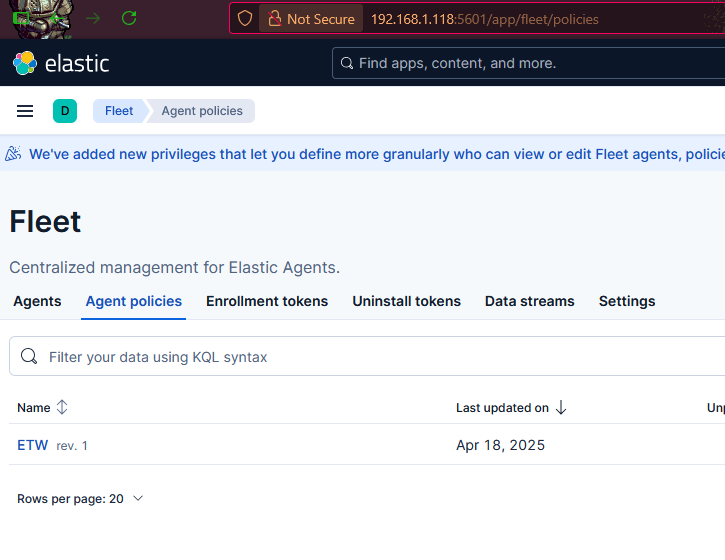Expand the Rows per page dropdown
This screenshot has width=725, height=560.
(x=80, y=498)
